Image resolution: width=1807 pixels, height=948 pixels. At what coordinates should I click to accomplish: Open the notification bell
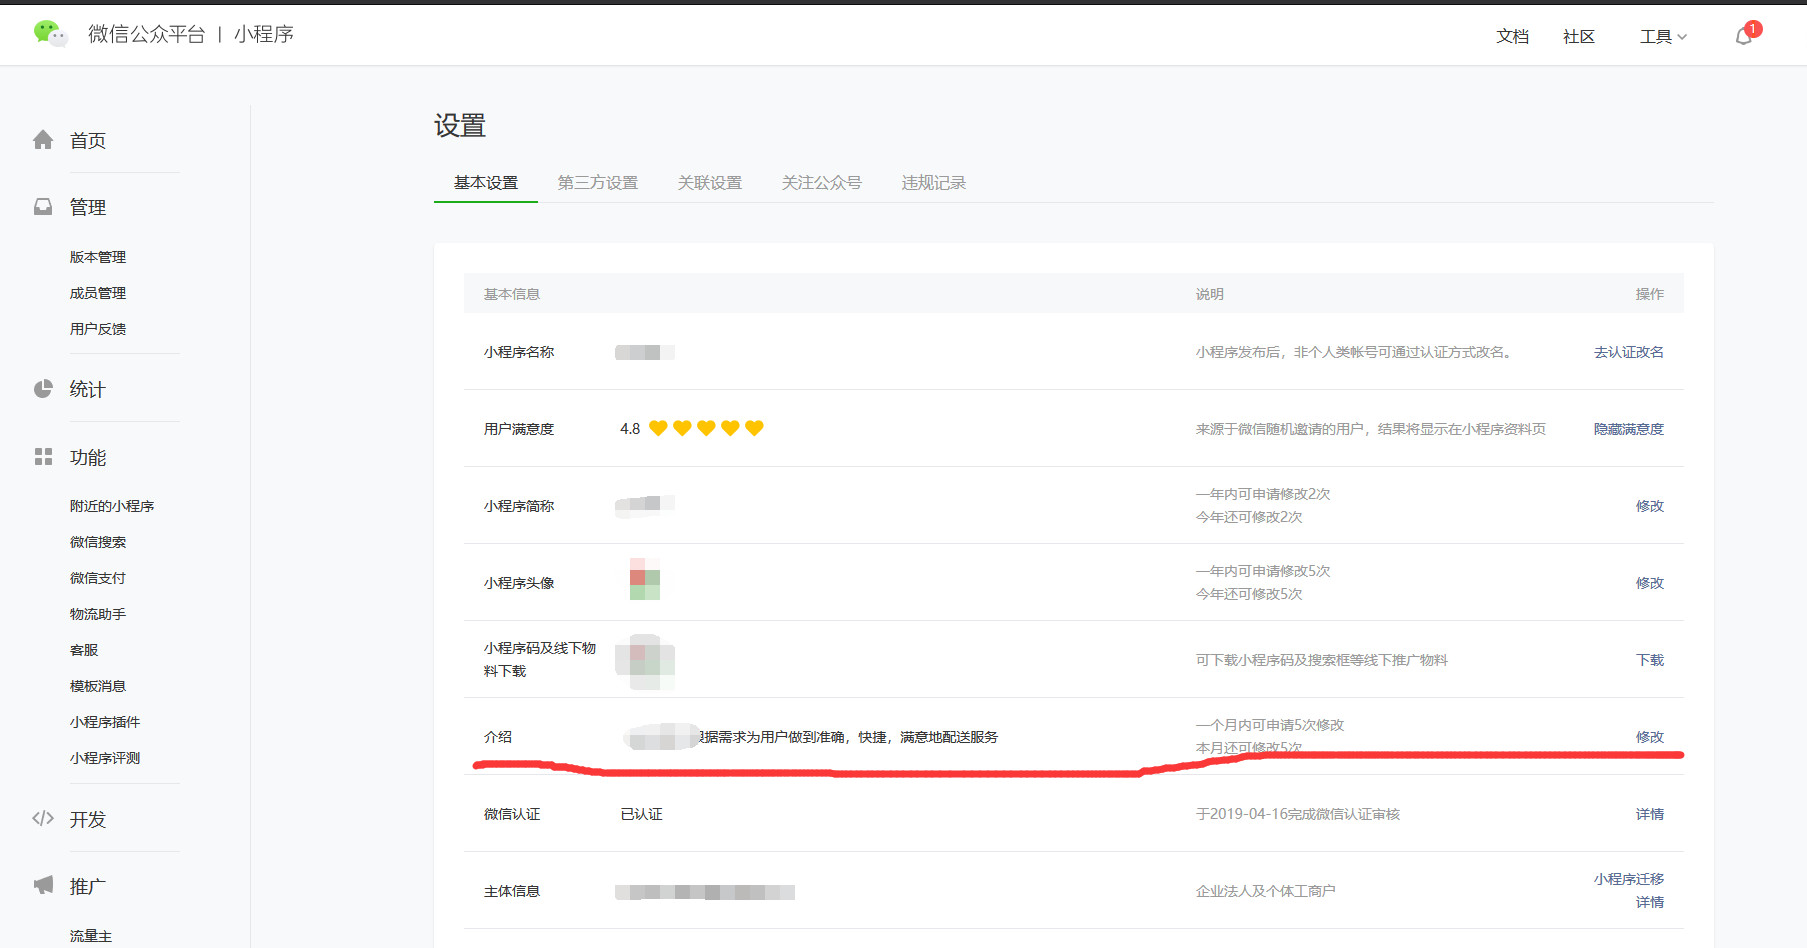tap(1743, 37)
